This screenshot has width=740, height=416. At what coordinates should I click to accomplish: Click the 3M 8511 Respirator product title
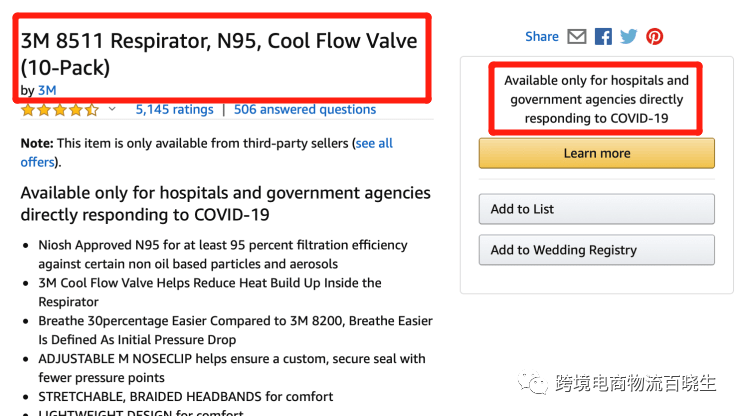pyautogui.click(x=219, y=55)
